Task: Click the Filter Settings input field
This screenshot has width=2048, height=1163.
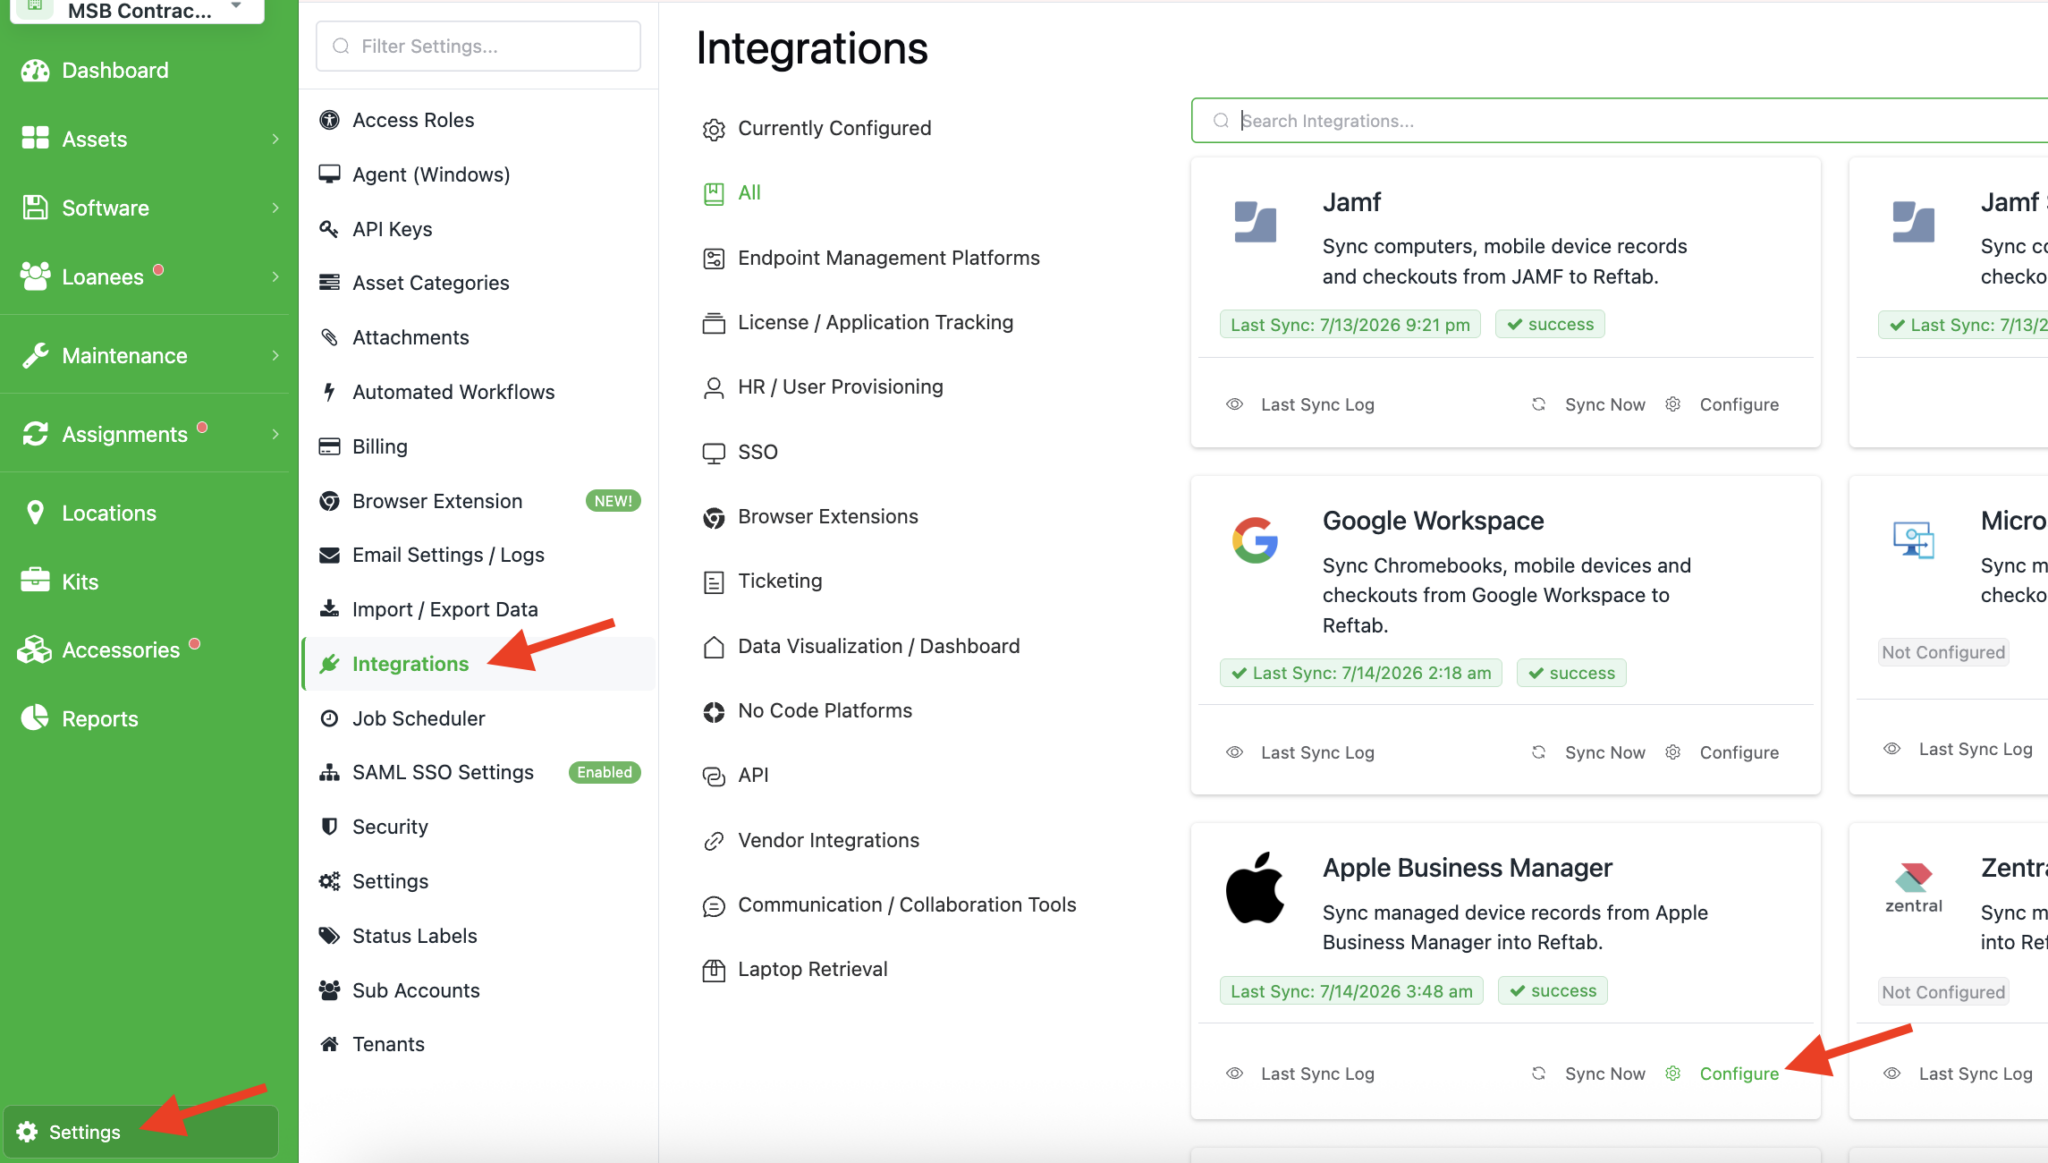Action: (x=478, y=46)
